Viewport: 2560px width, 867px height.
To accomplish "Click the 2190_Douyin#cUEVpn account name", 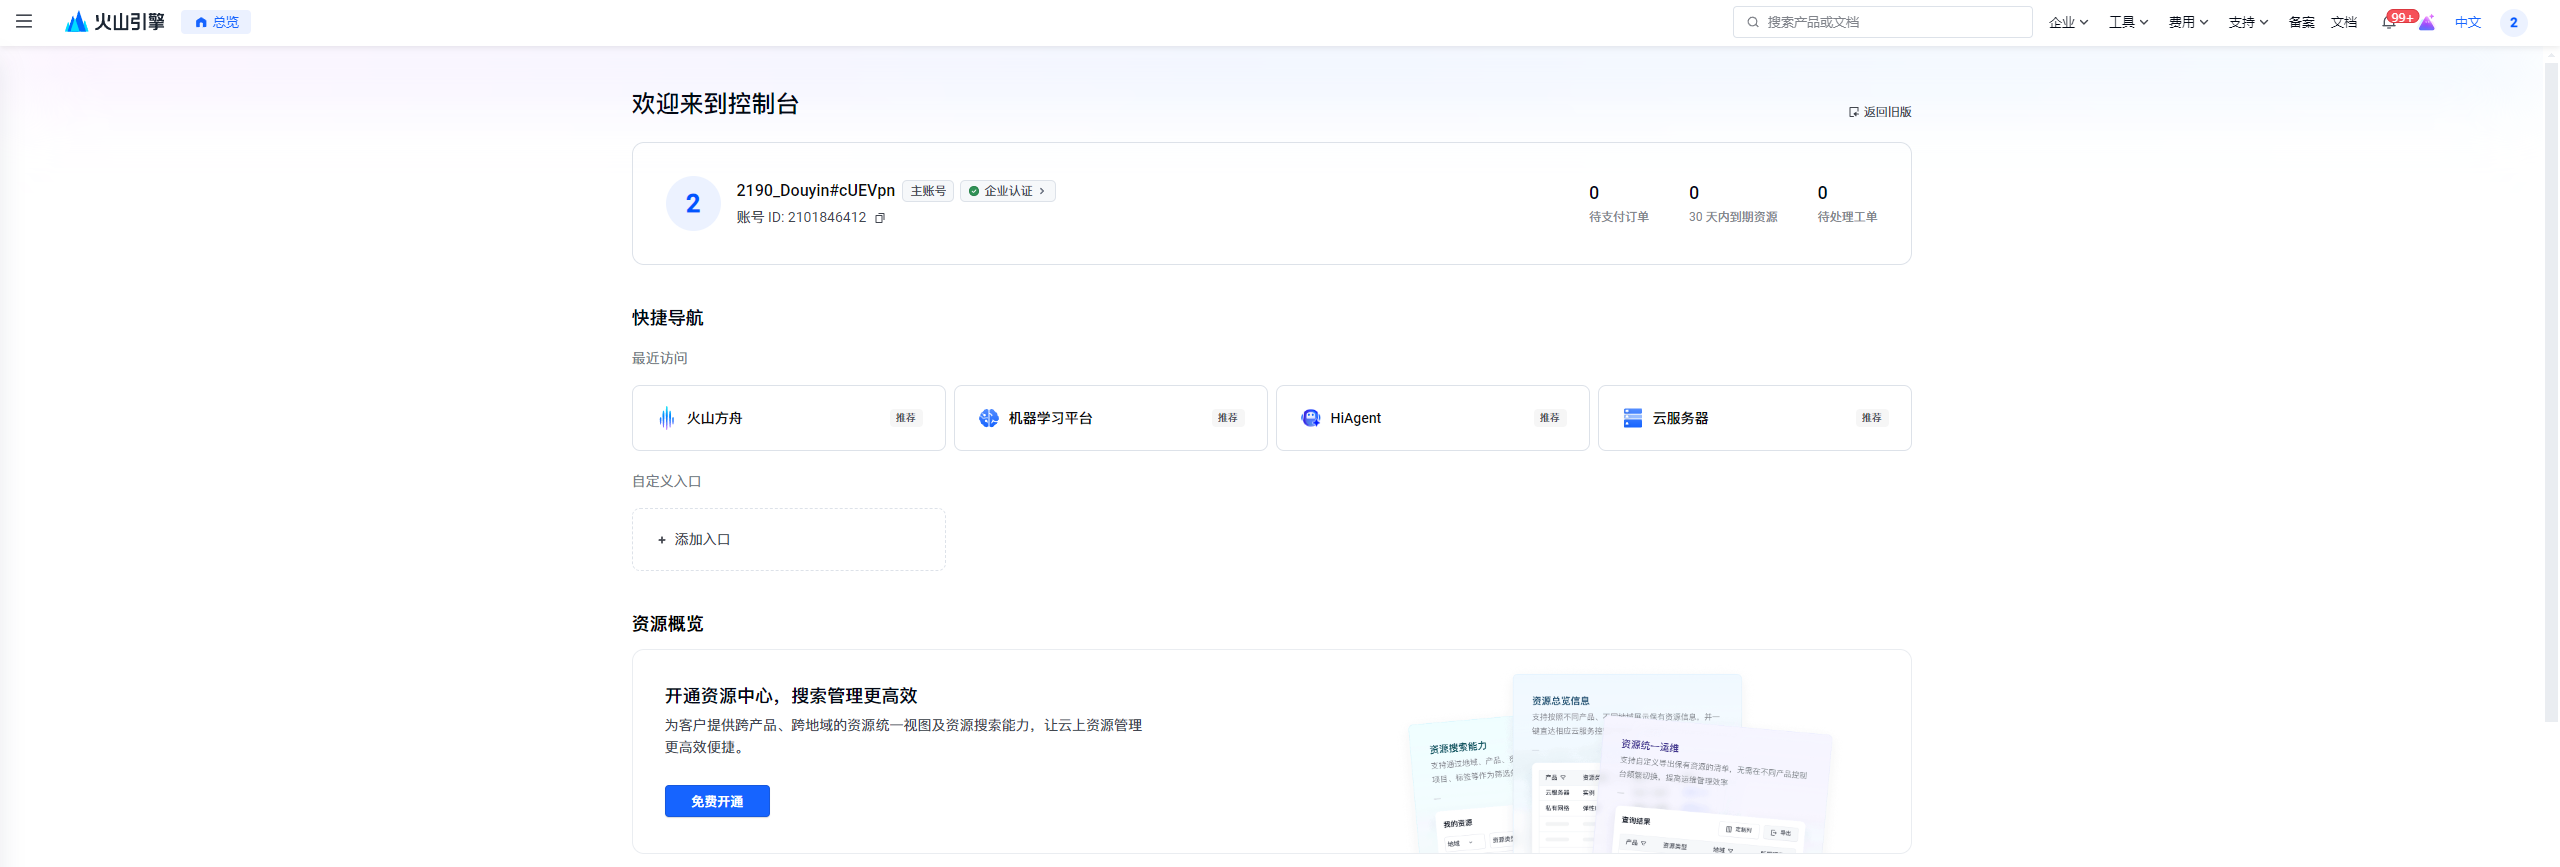I will point(816,191).
